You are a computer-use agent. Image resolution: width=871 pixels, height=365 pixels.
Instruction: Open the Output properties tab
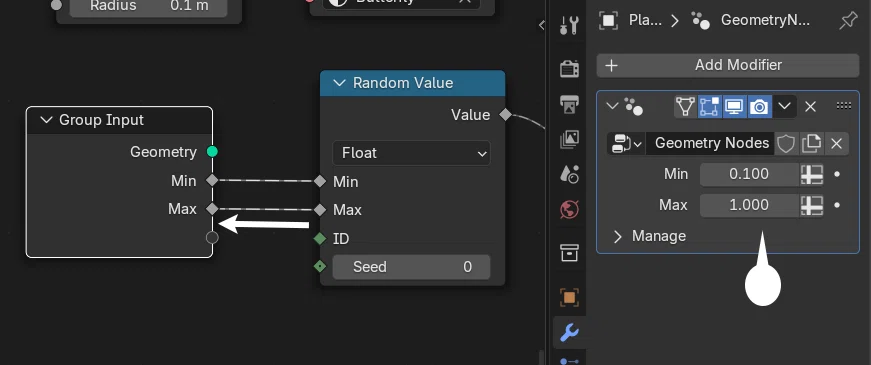(569, 104)
